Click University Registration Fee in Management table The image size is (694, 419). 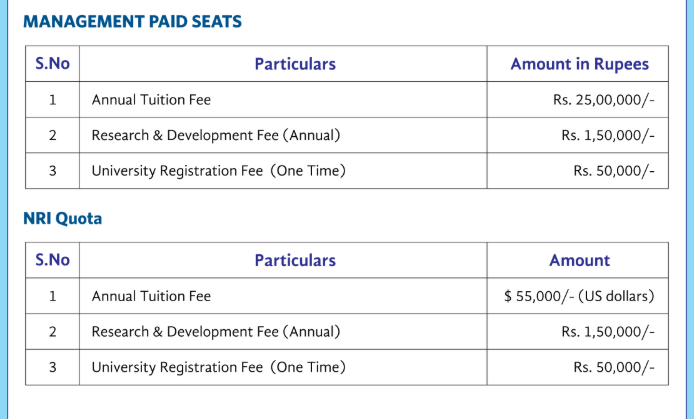[218, 171]
